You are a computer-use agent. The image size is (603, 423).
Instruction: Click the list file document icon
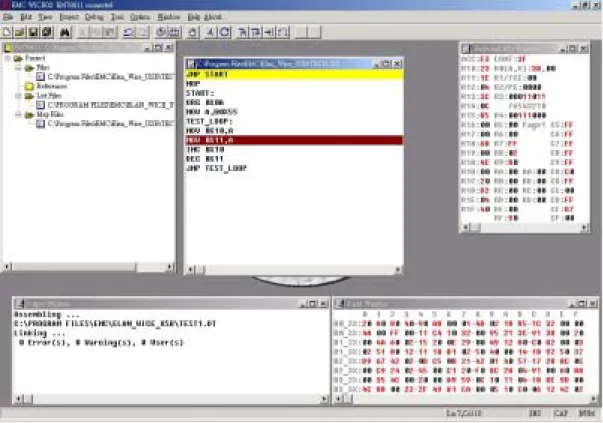point(40,105)
